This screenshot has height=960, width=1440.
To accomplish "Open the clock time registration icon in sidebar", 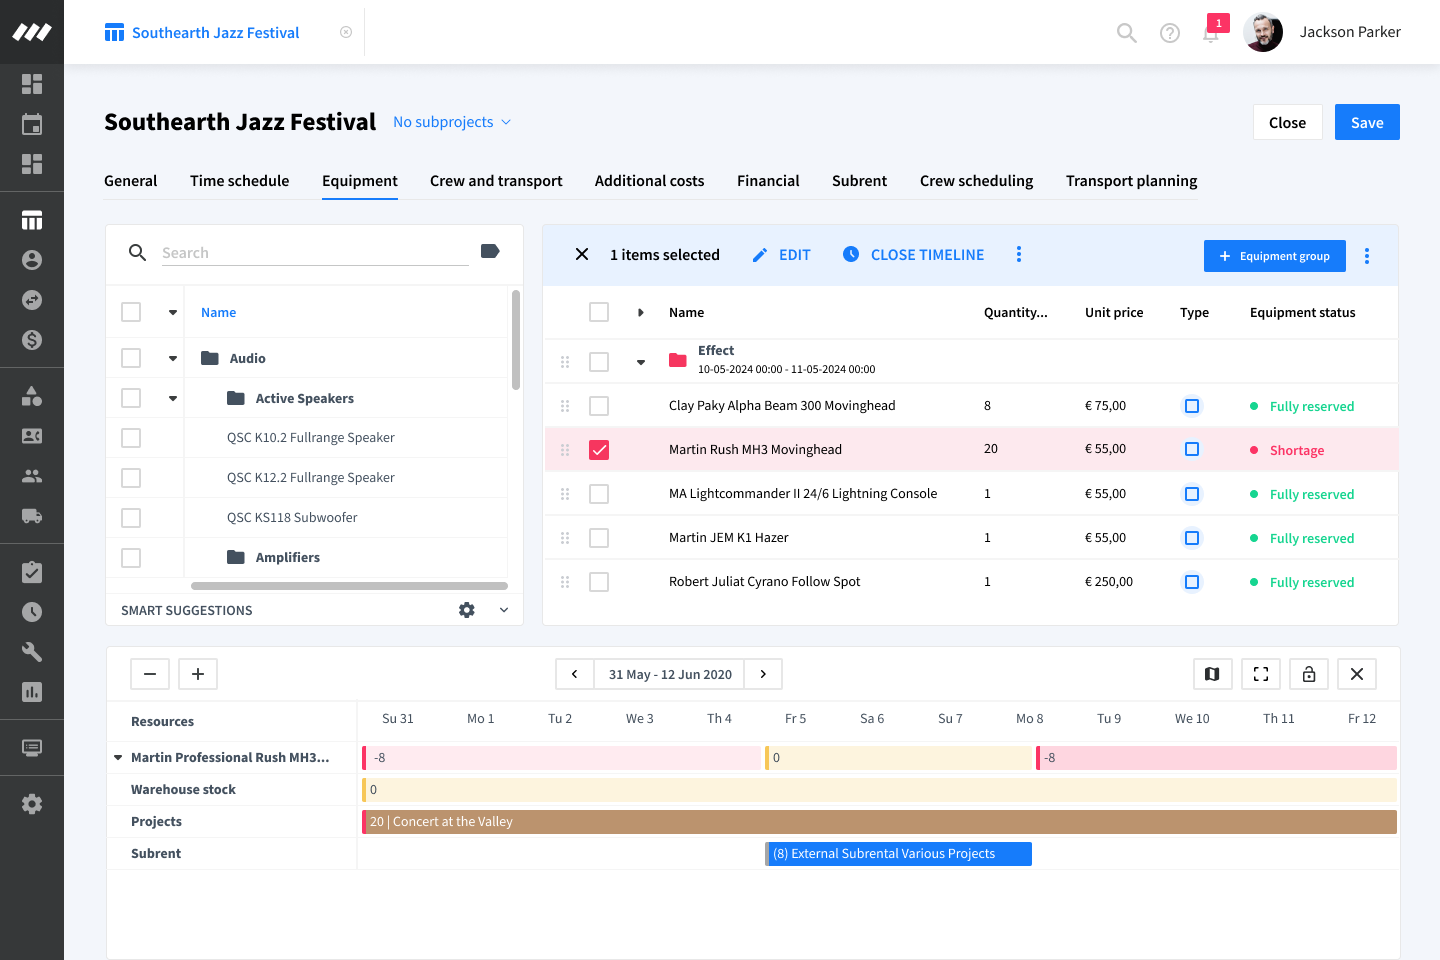I will [32, 612].
